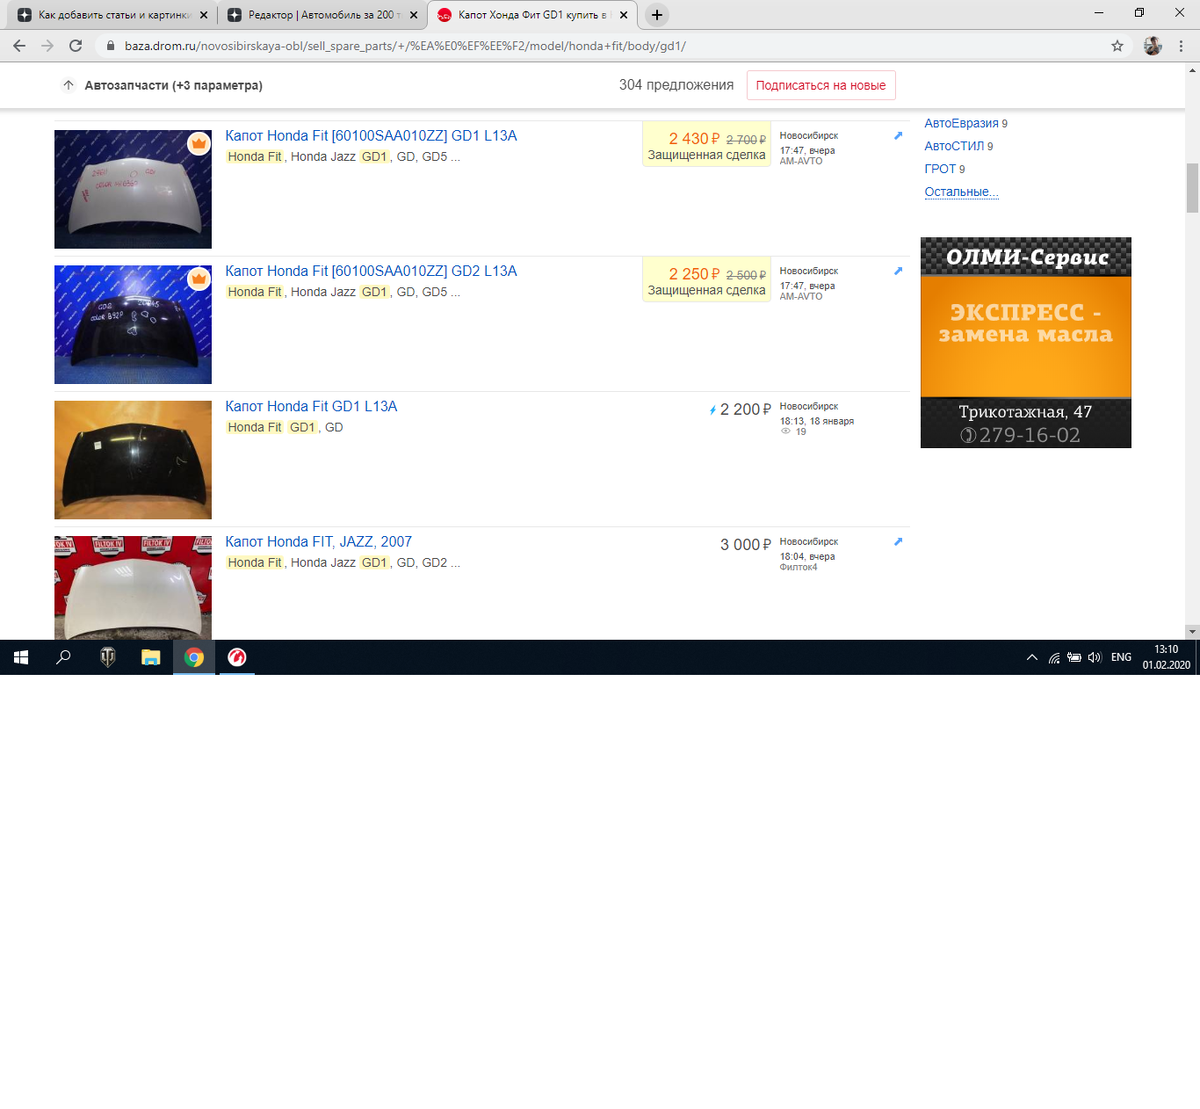Click 'AM-AVTO' seller under GD1 listing
Screen dimensions: 1200x1109
[801, 161]
